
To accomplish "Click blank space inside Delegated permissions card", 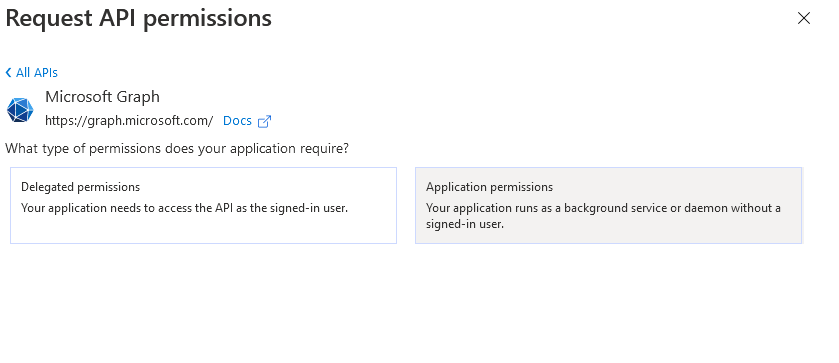I will [x=203, y=230].
